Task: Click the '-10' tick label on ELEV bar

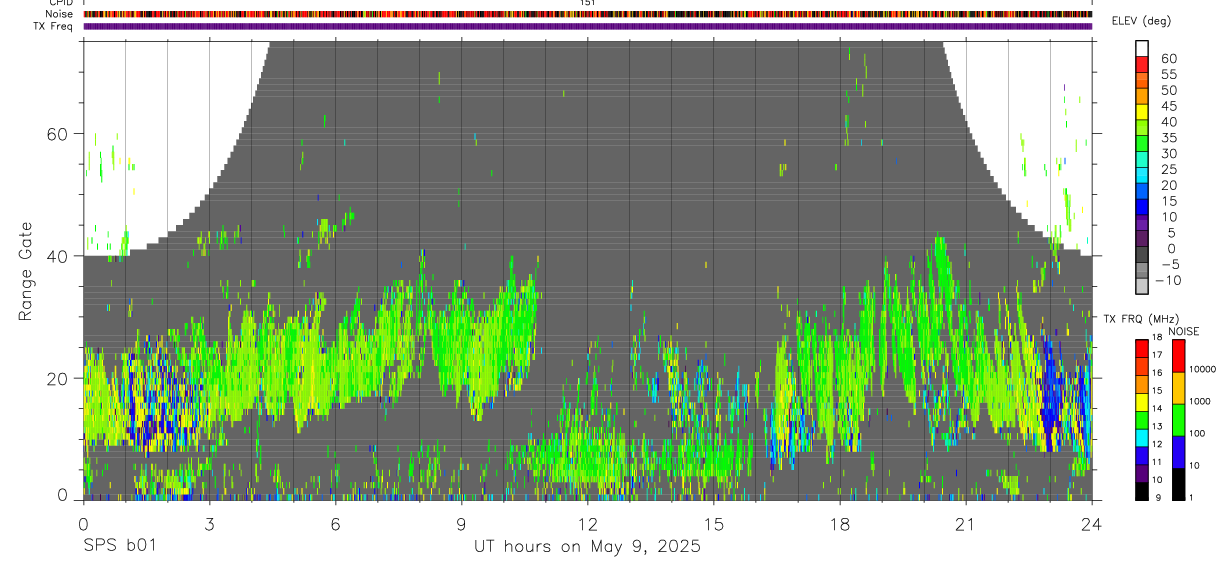Action: pos(1167,280)
